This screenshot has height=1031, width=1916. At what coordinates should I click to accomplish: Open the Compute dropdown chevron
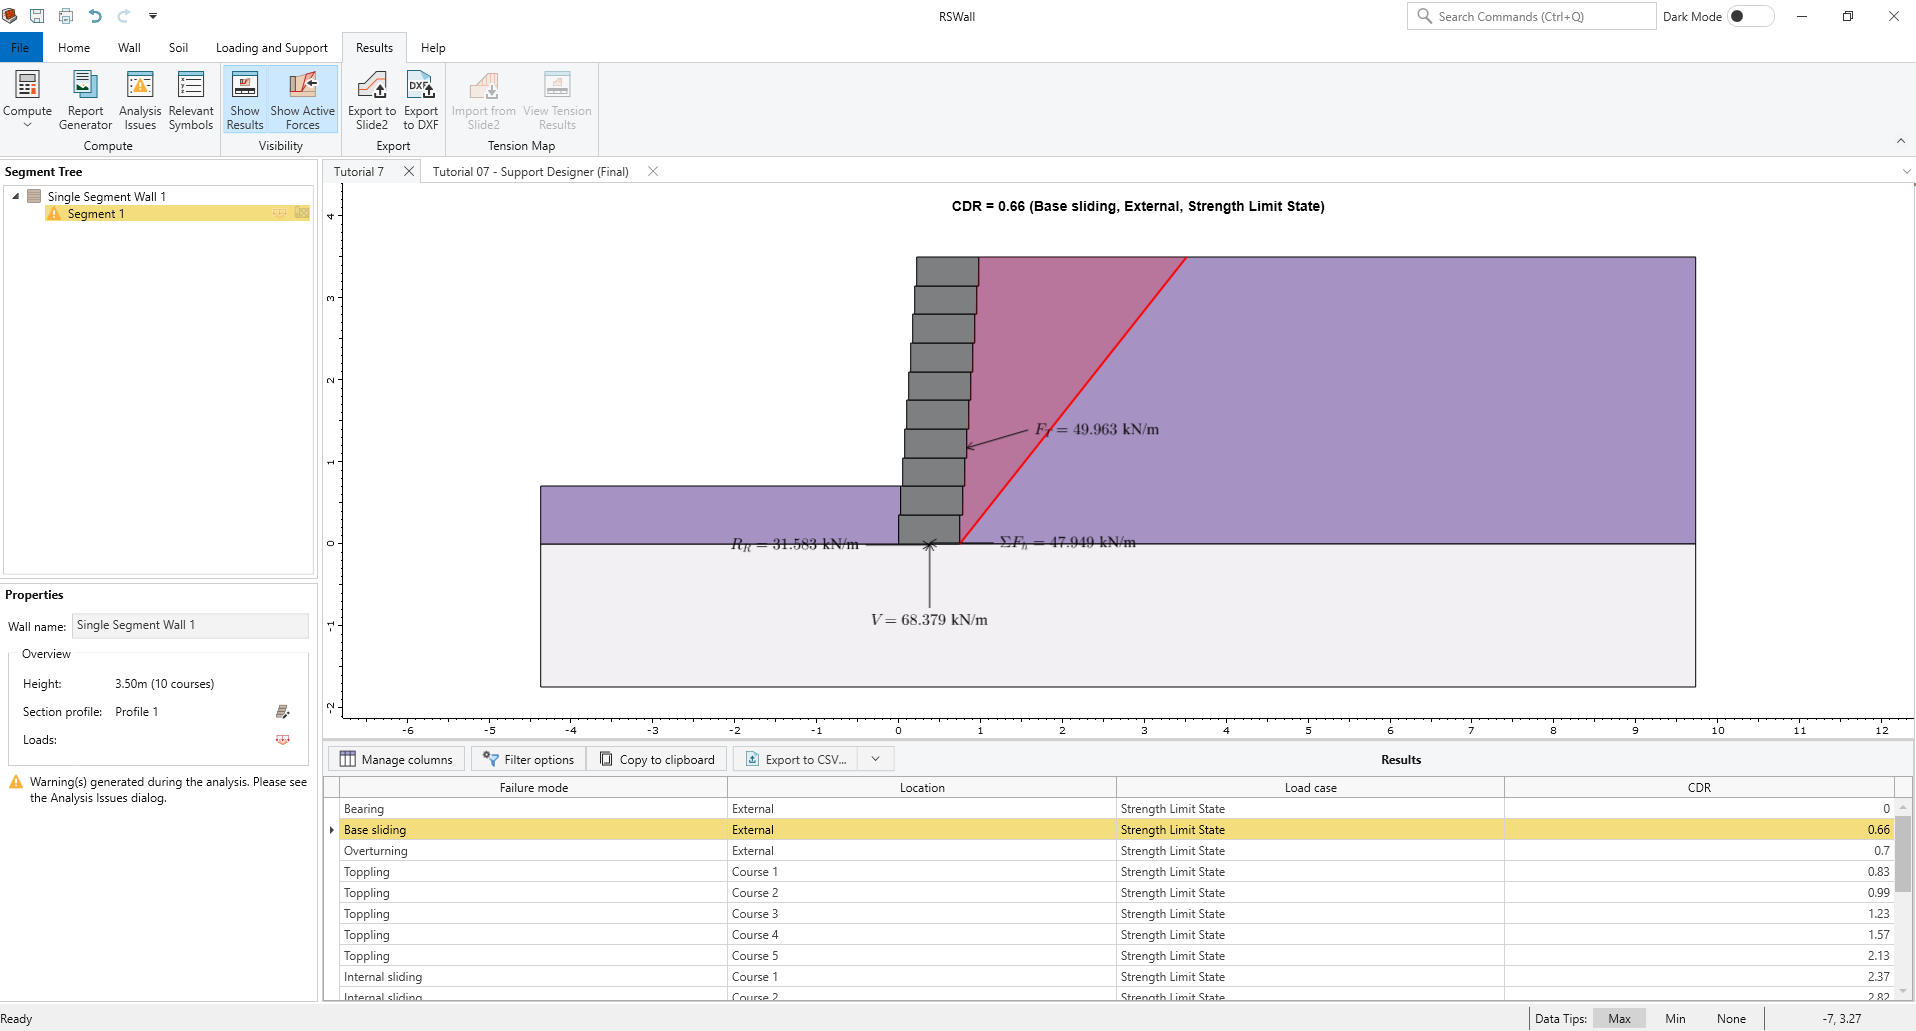tap(27, 125)
